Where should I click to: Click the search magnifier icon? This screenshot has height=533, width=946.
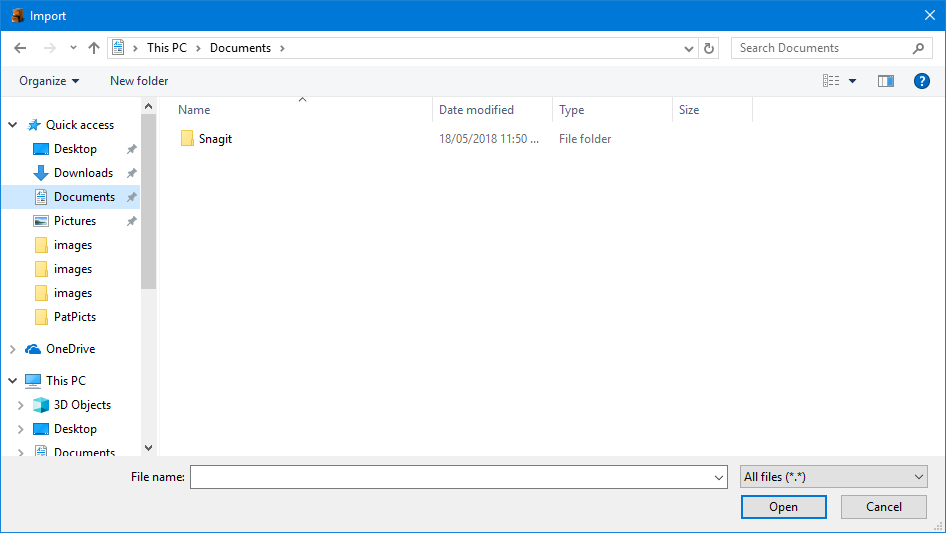tap(918, 48)
